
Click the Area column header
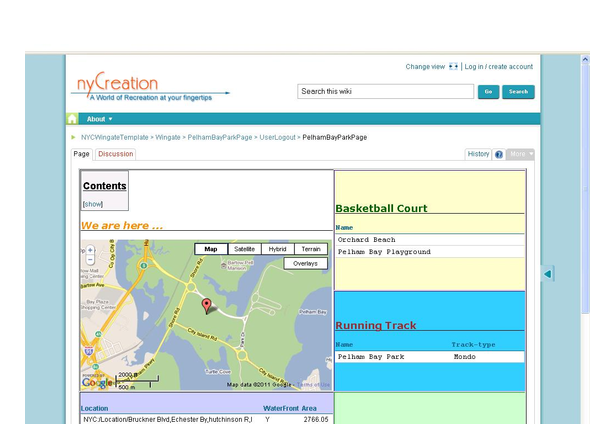pyautogui.click(x=309, y=408)
